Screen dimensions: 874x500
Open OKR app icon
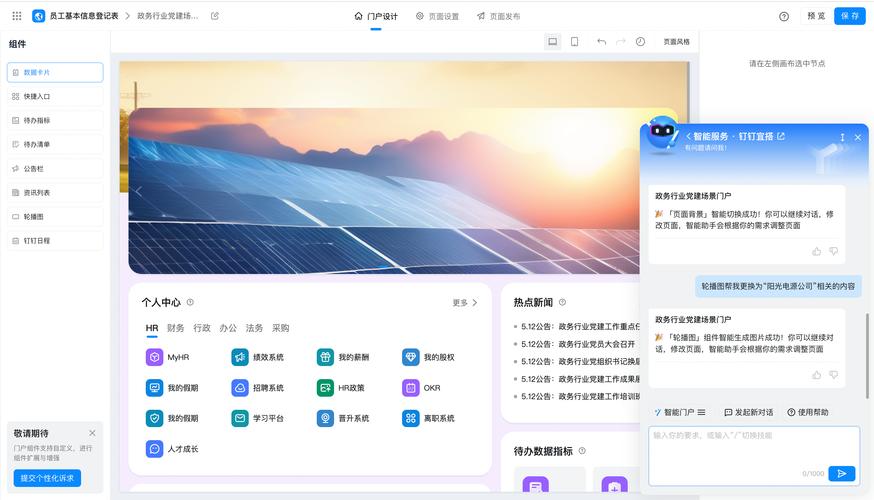pos(411,387)
